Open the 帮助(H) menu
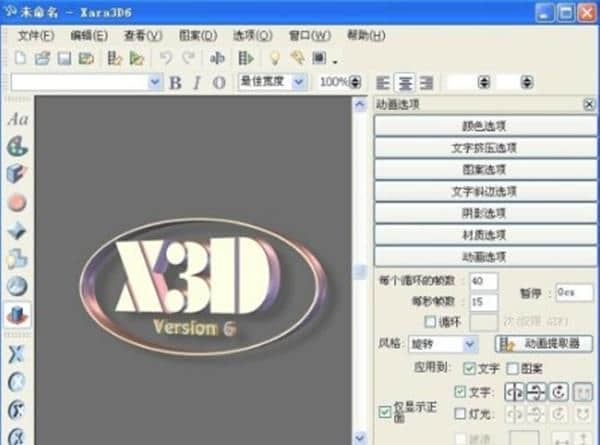The height and width of the screenshot is (445, 600). 364,35
